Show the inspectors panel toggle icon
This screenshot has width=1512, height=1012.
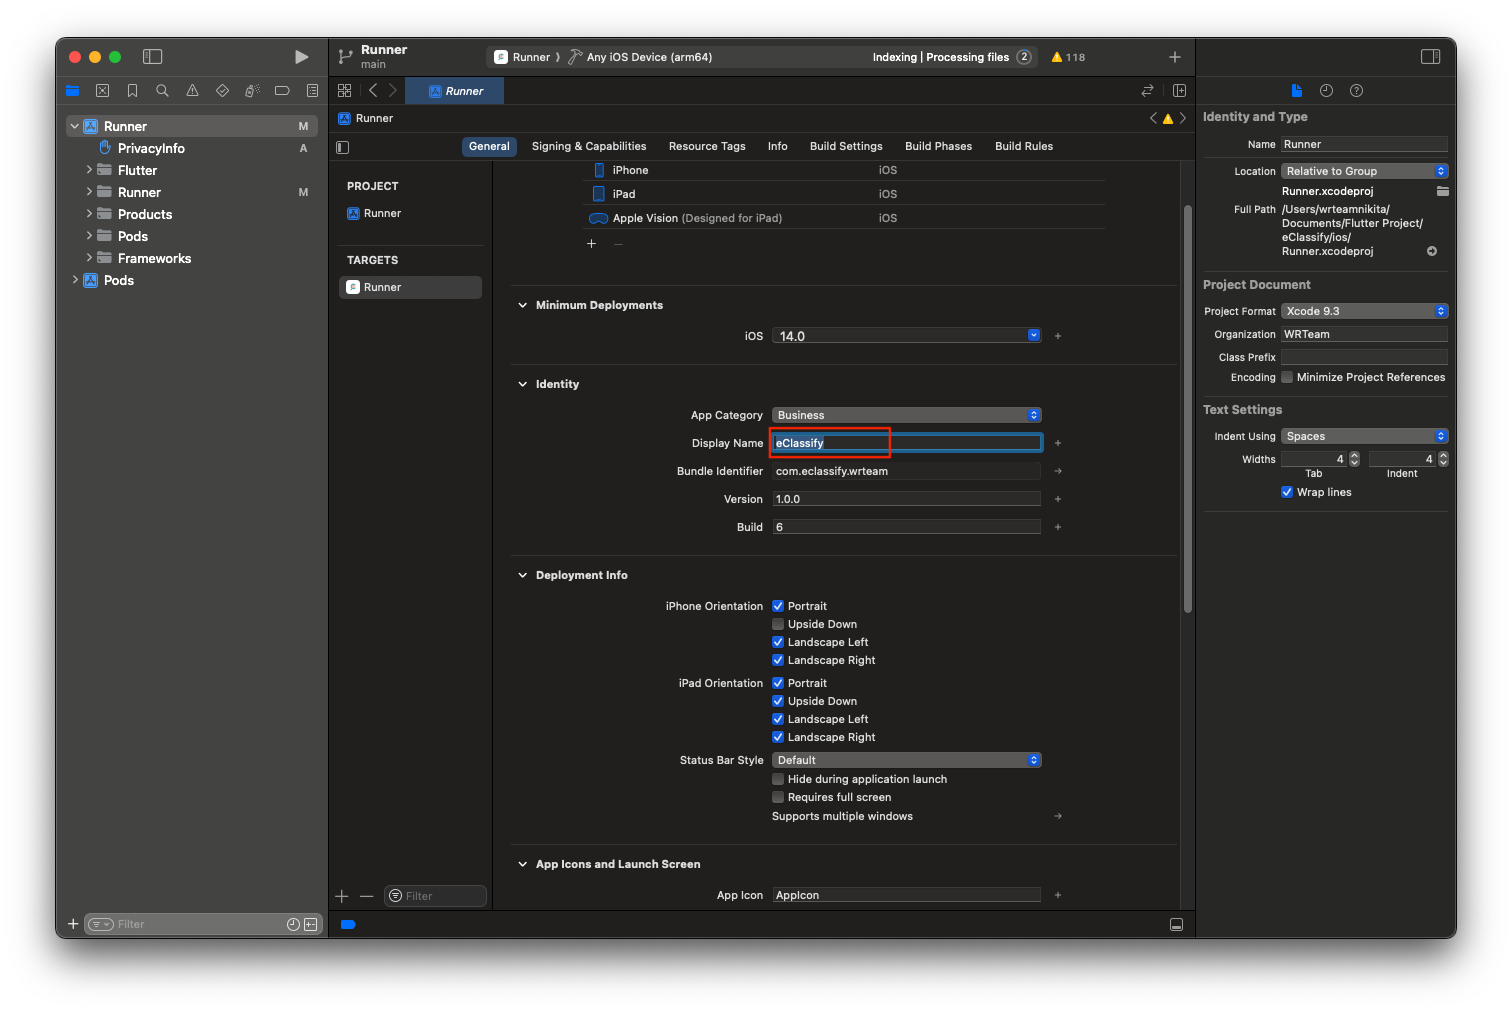(x=1430, y=57)
